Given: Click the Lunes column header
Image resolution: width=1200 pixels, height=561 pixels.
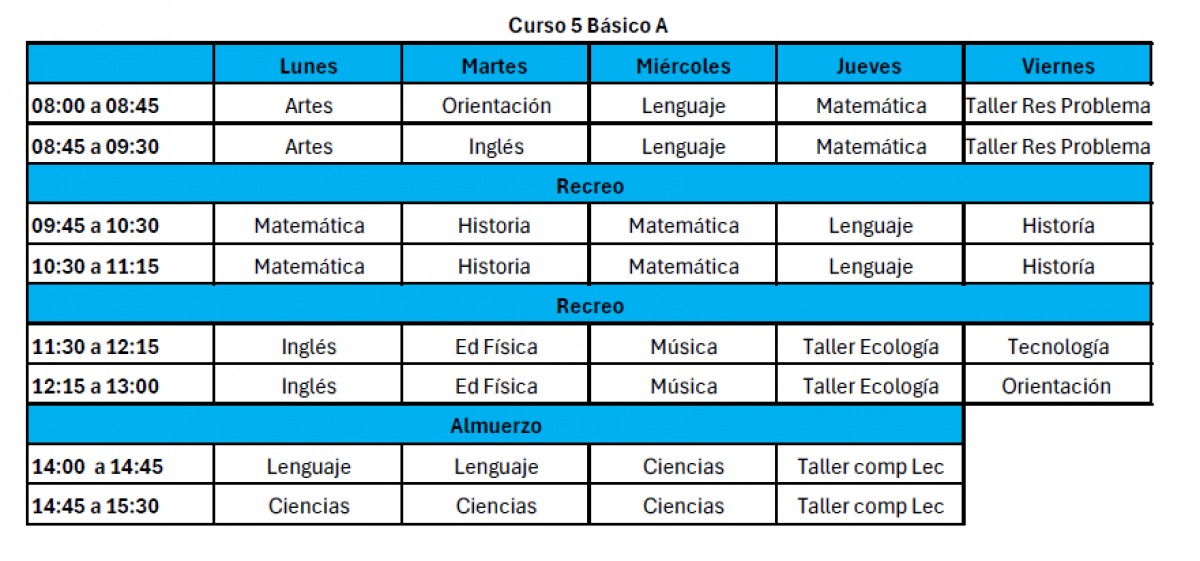Looking at the screenshot, I should pyautogui.click(x=308, y=66).
